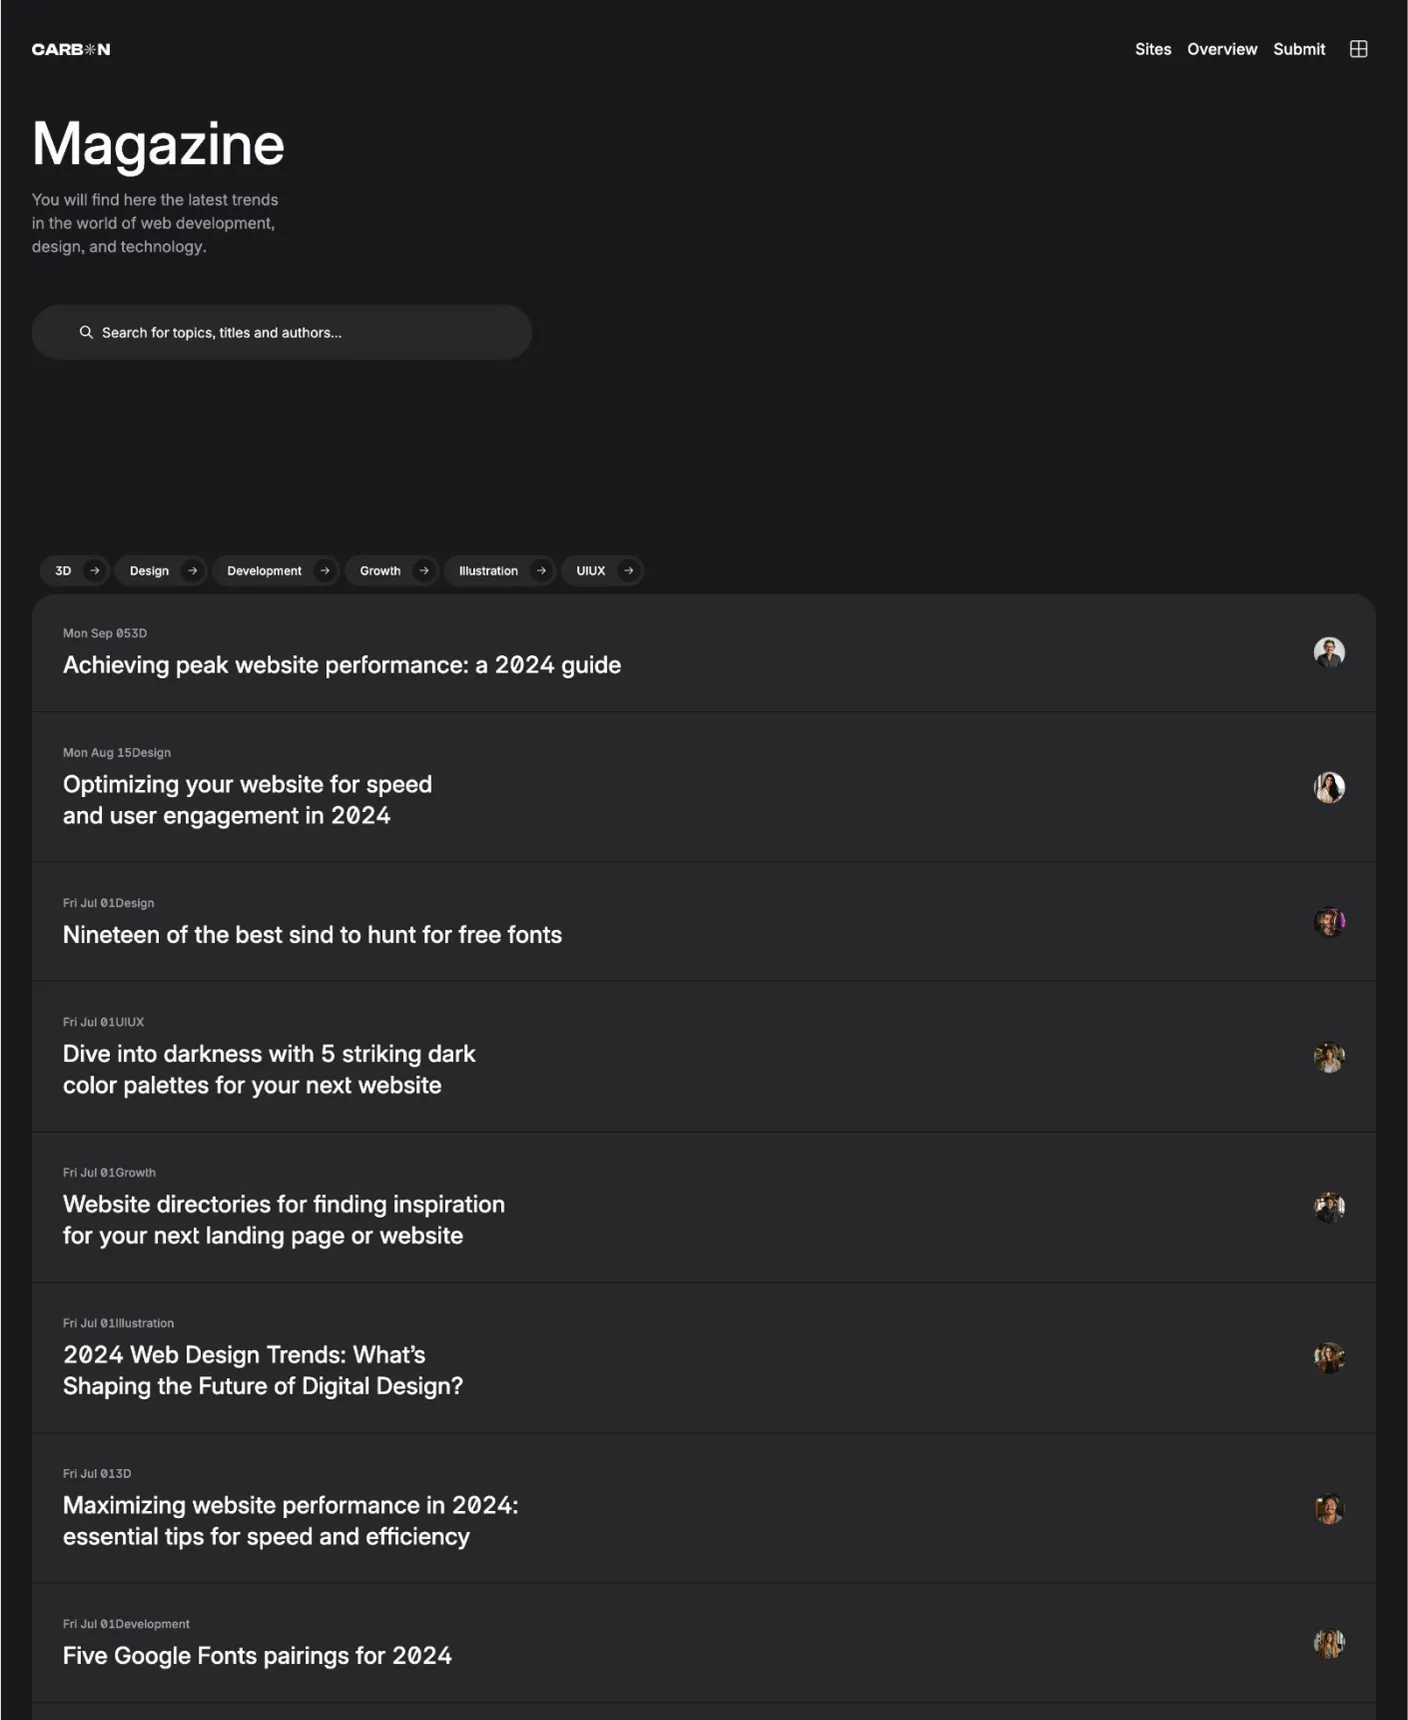This screenshot has width=1408, height=1720.
Task: Read "Five Google Fonts pairings for 2024"
Action: (257, 1656)
